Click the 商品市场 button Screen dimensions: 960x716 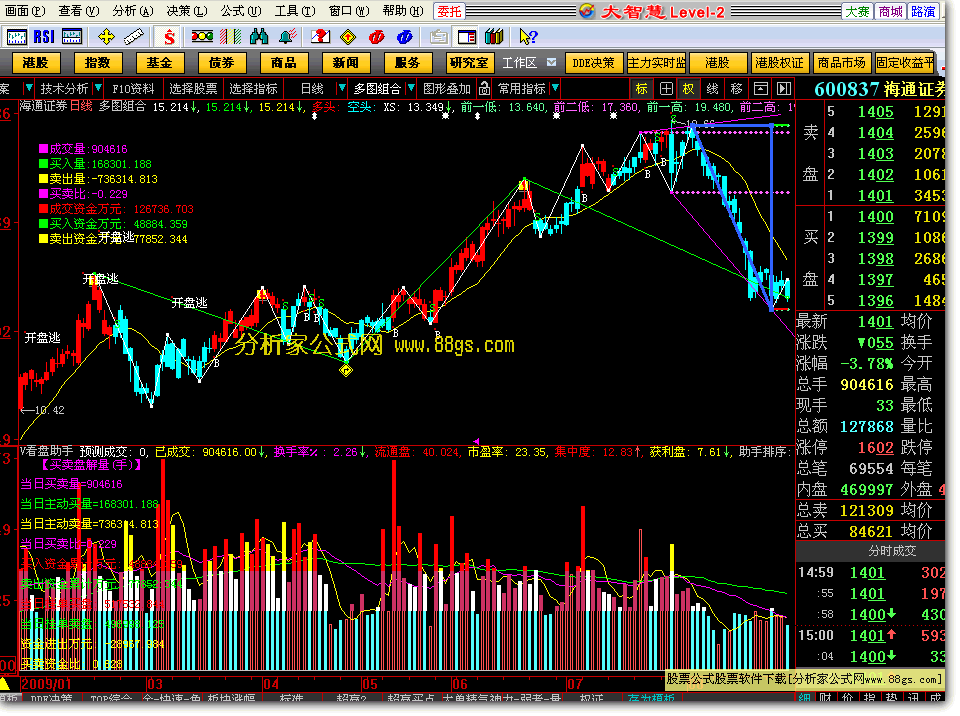coord(841,62)
